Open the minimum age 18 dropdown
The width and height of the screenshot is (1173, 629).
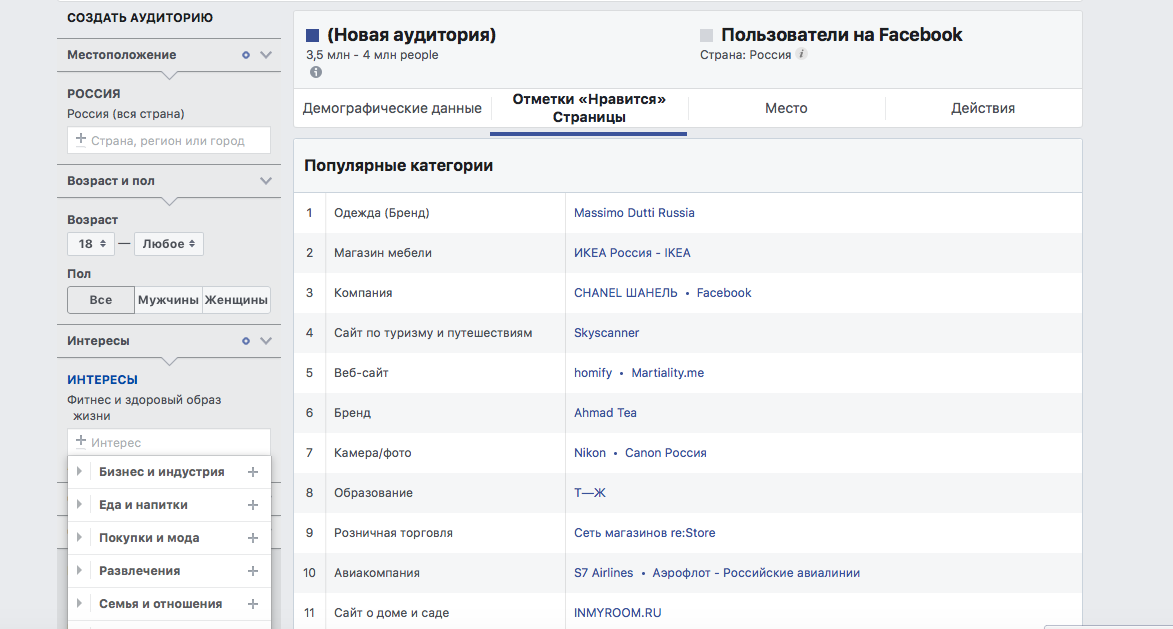(91, 244)
